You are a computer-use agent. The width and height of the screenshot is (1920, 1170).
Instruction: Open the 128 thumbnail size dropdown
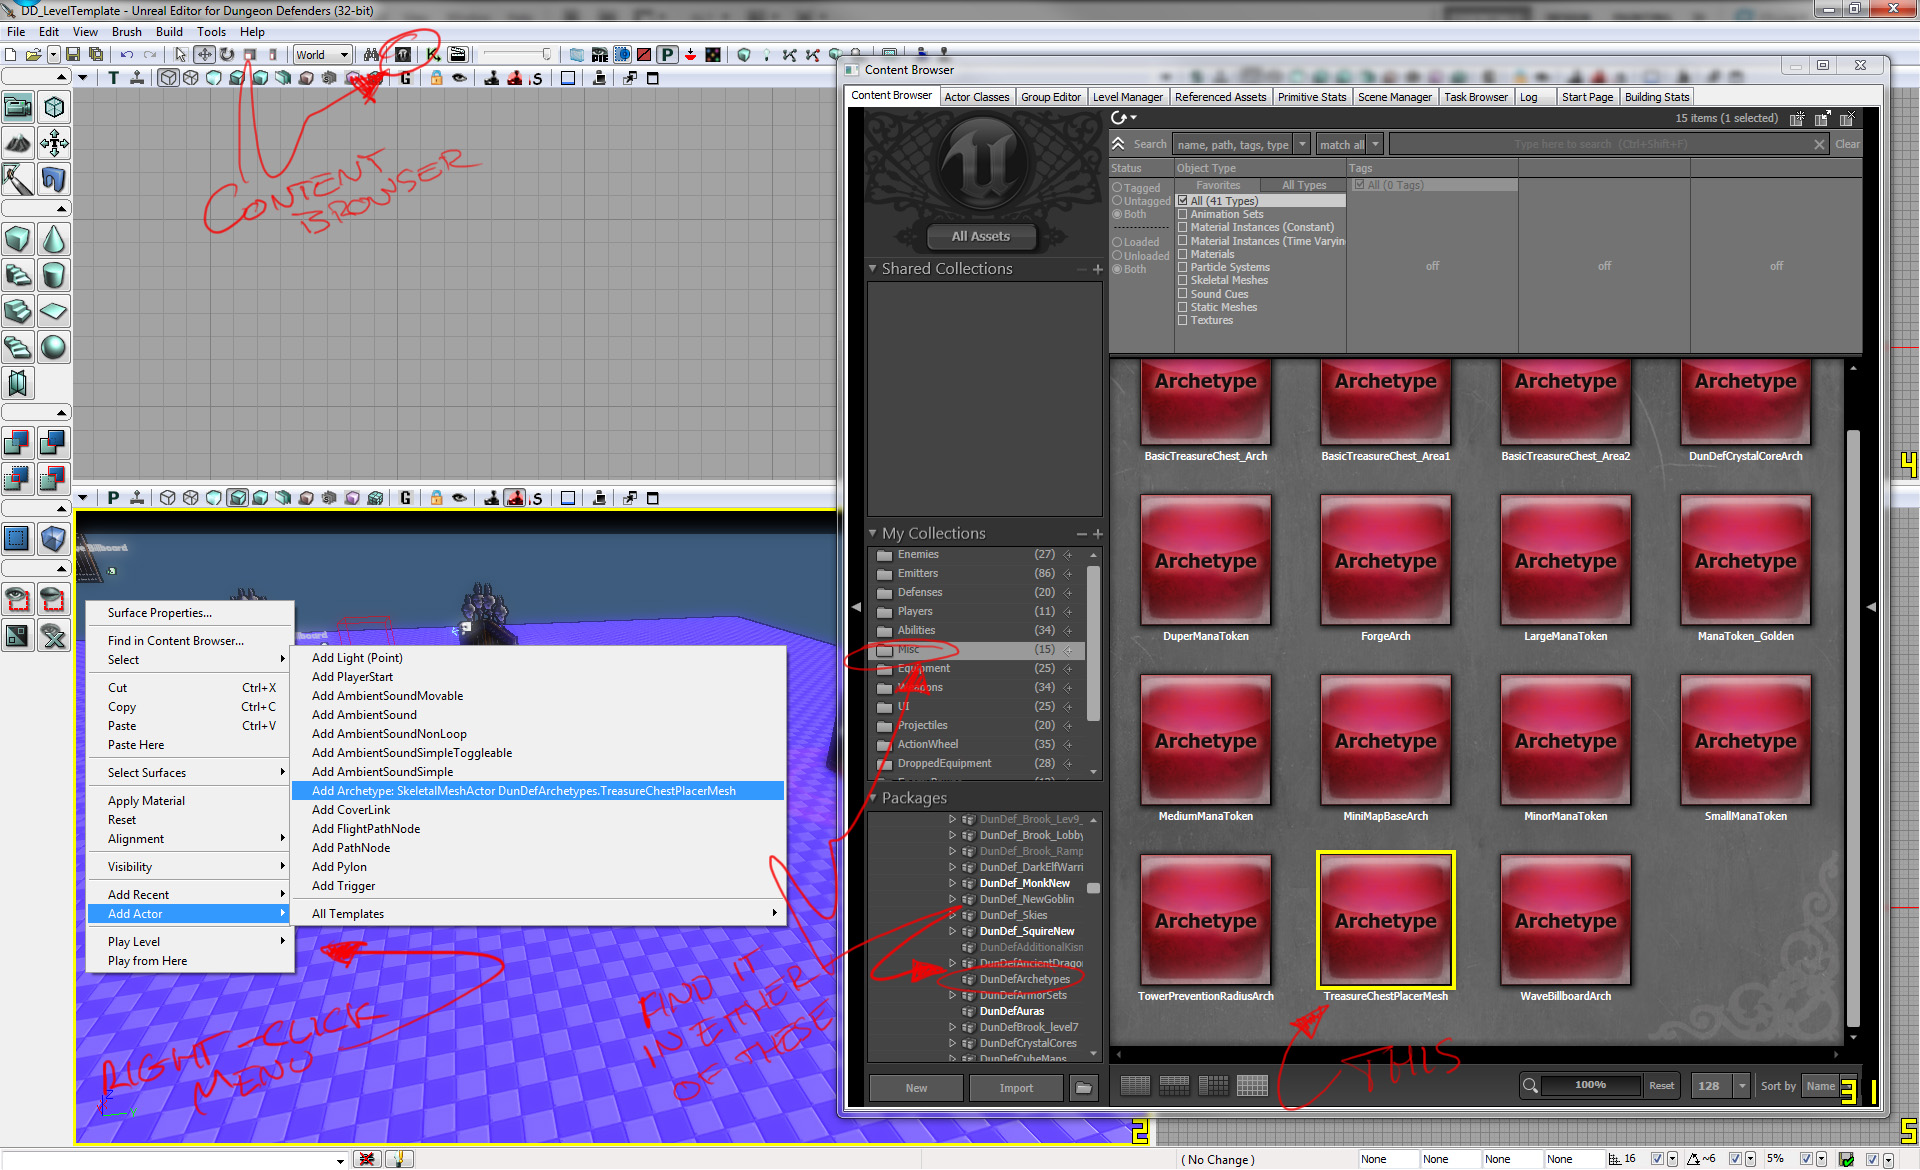click(x=1720, y=1086)
